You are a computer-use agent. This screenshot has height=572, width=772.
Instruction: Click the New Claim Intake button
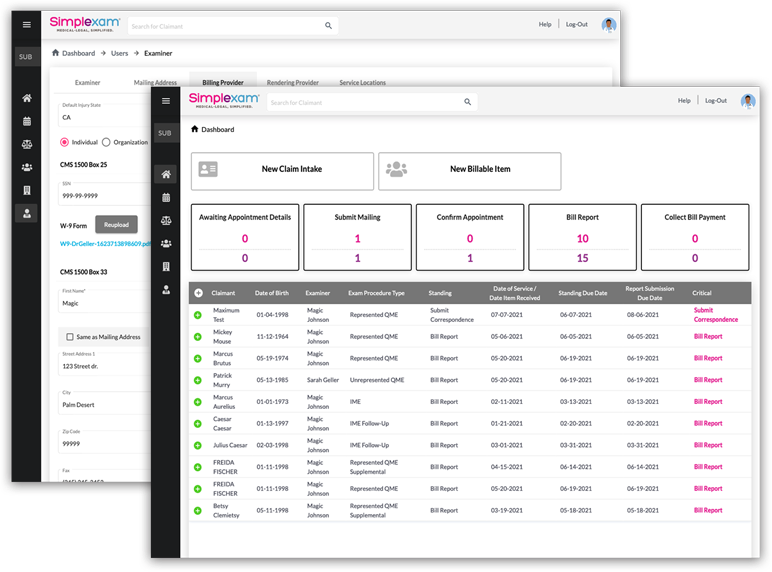(x=282, y=170)
